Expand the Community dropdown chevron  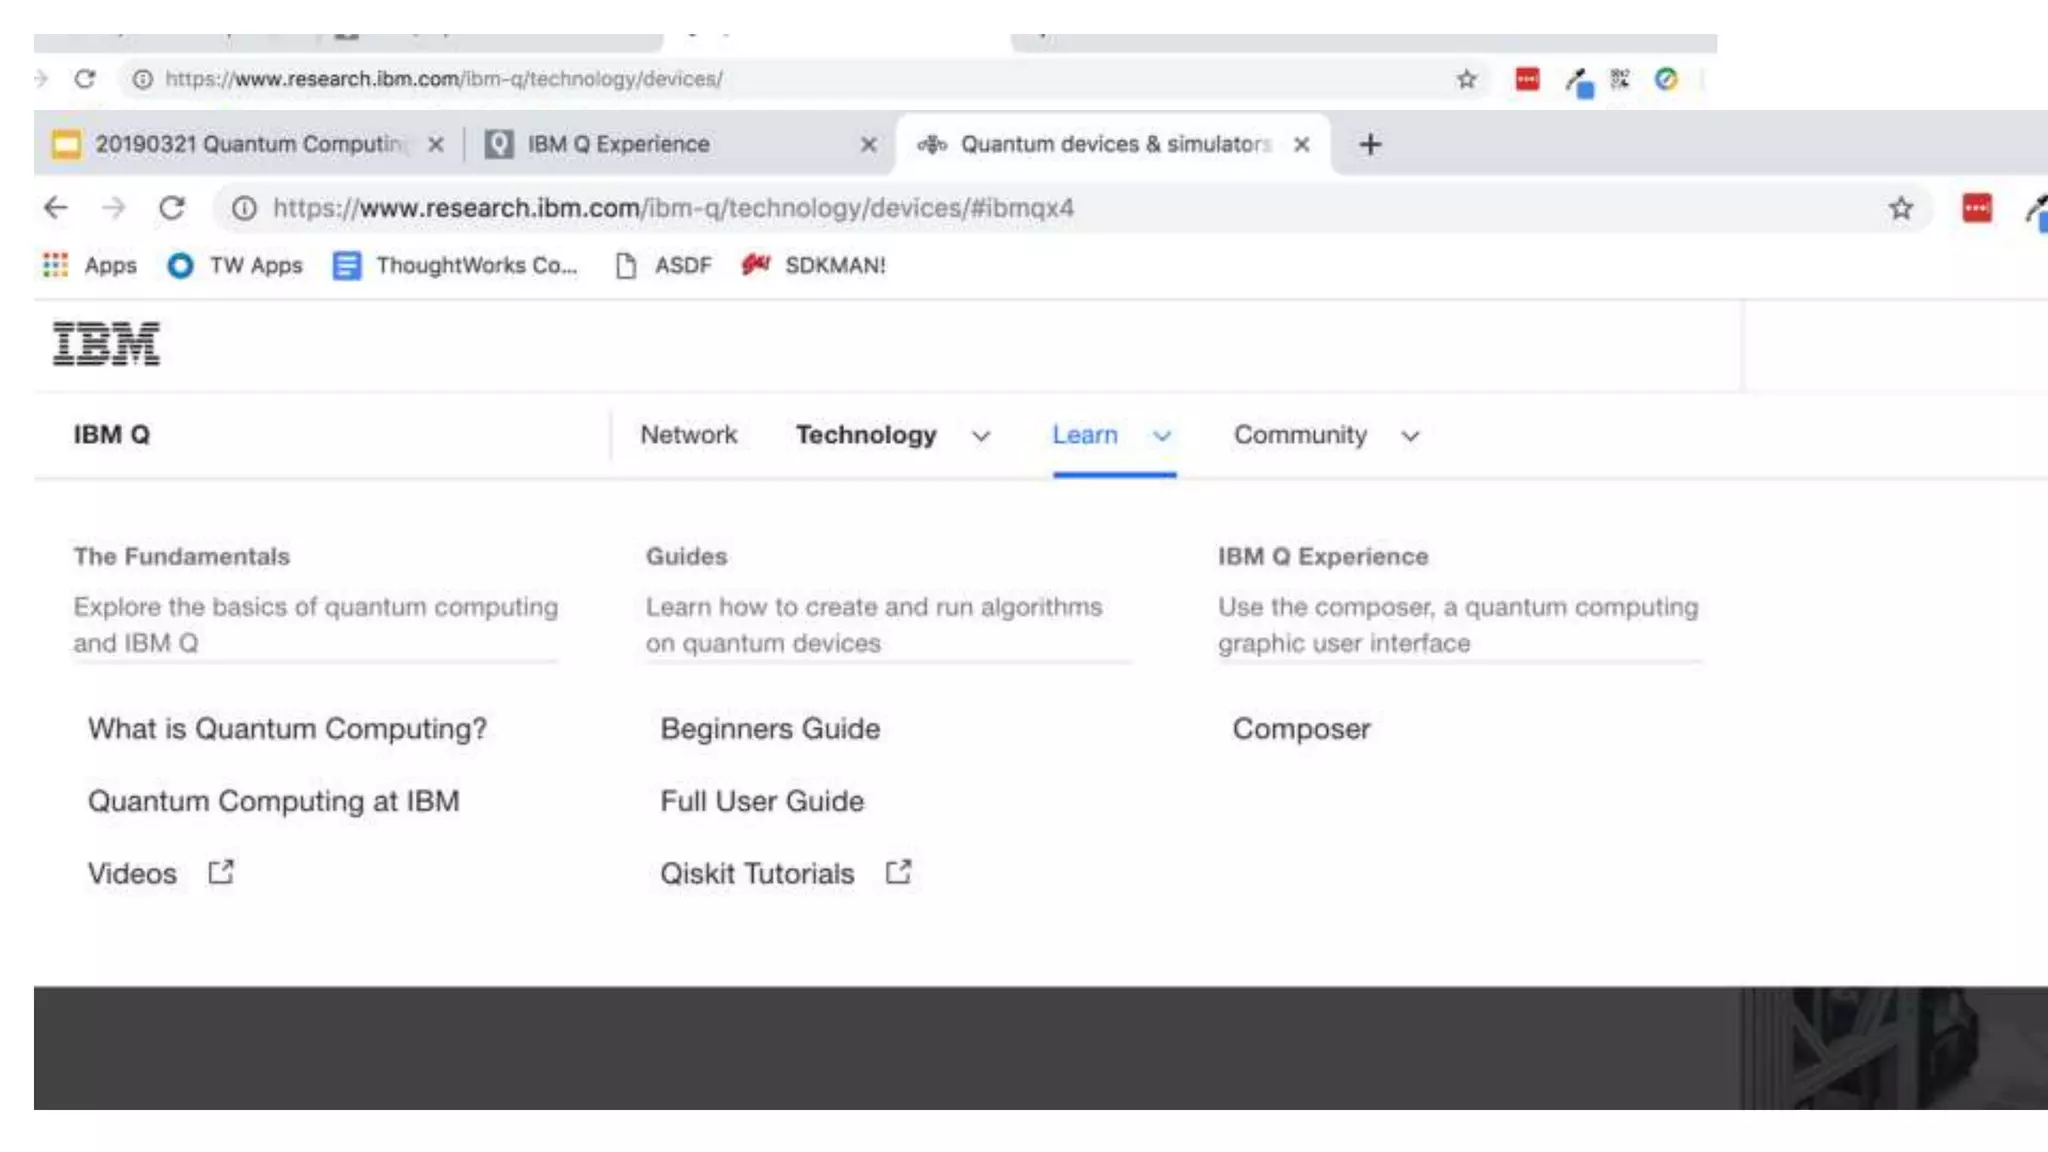click(1410, 436)
